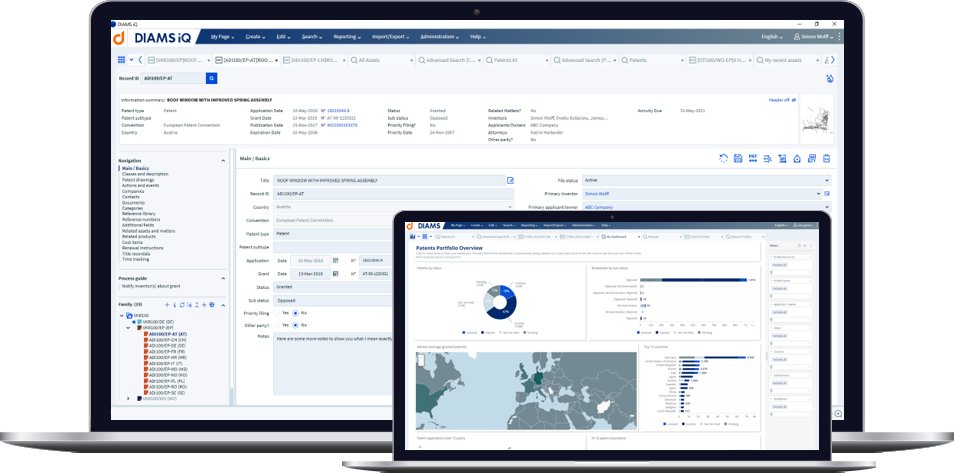This screenshot has width=954, height=474.
Task: Select No for Other party
Action: (296, 325)
